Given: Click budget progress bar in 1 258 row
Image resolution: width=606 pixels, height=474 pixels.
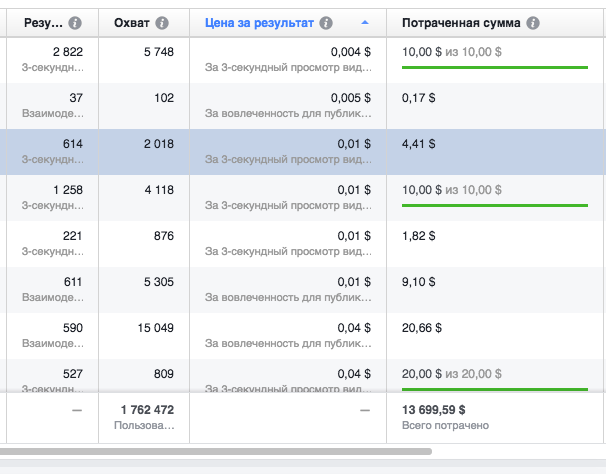Looking at the screenshot, I should point(495,206).
